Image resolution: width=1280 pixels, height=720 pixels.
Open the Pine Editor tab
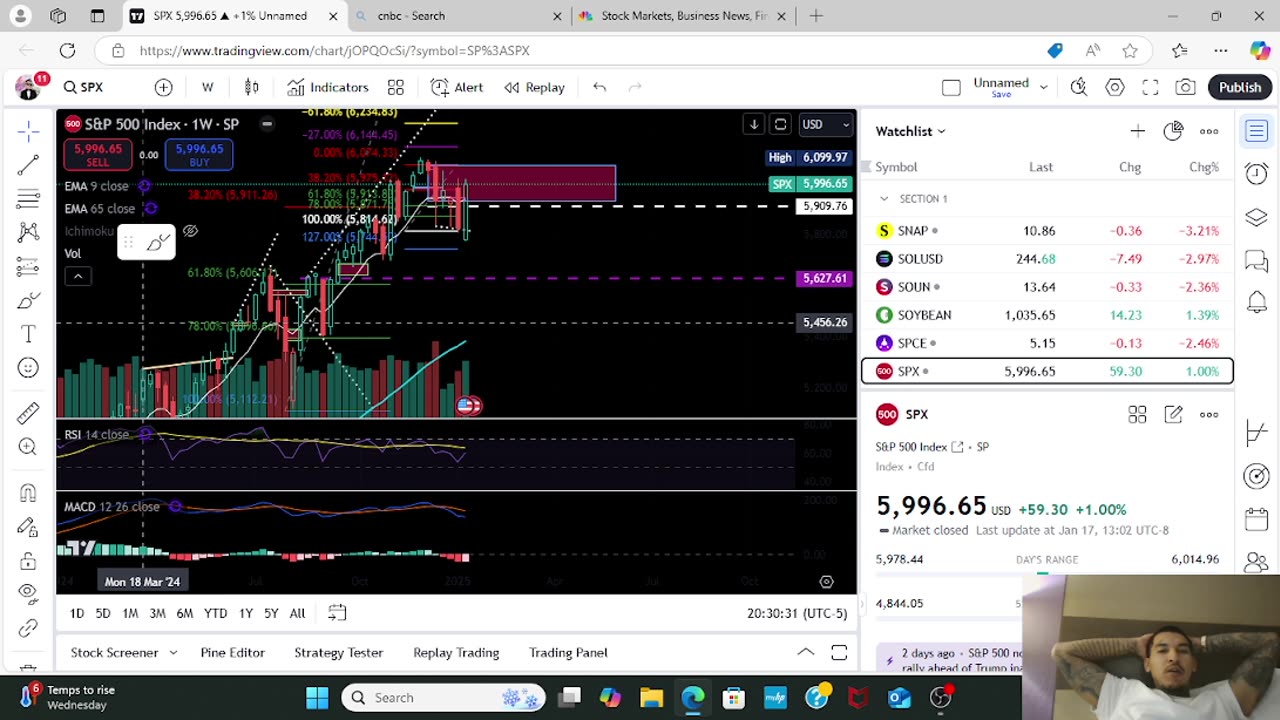[232, 652]
